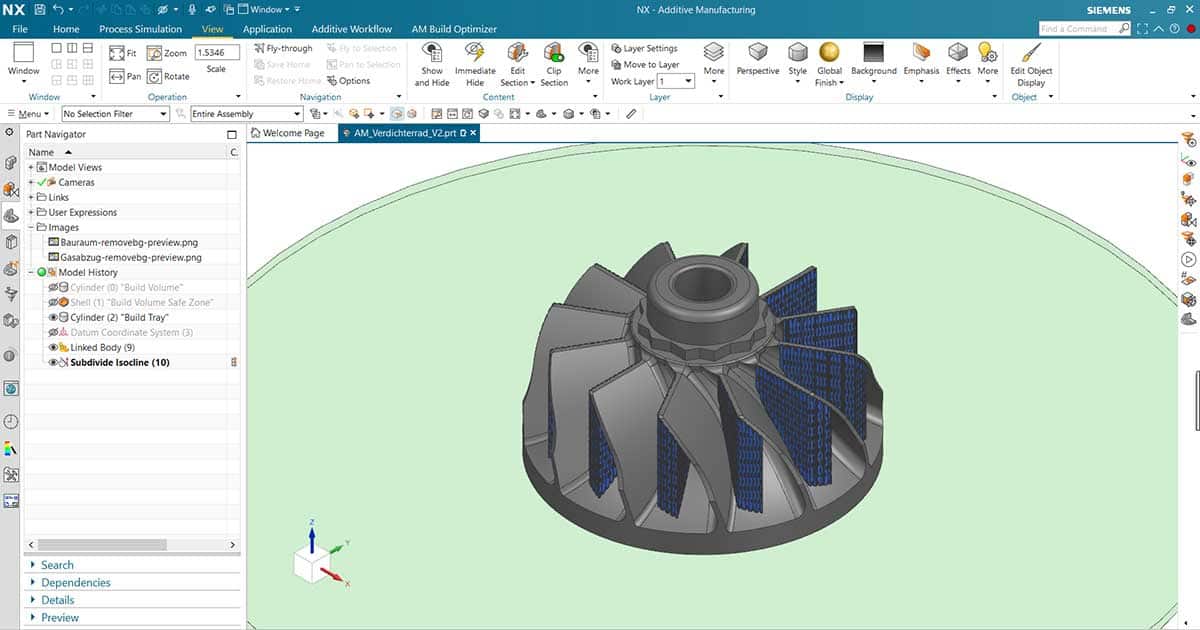Click the microphone icon in the quick access toolbar
1200x630 pixels.
pos(191,9)
